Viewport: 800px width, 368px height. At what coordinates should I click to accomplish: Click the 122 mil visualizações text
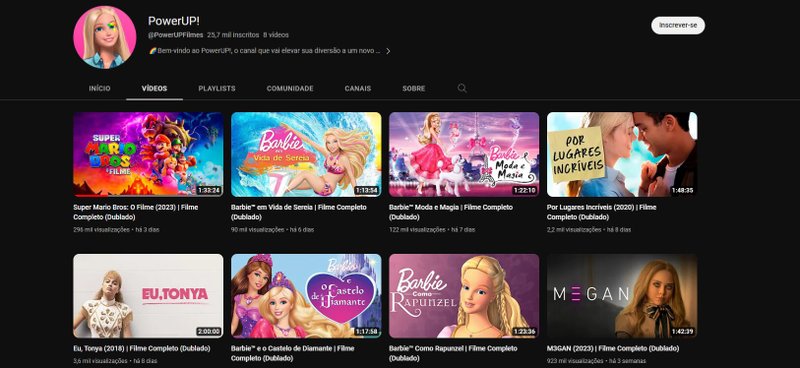(417, 230)
